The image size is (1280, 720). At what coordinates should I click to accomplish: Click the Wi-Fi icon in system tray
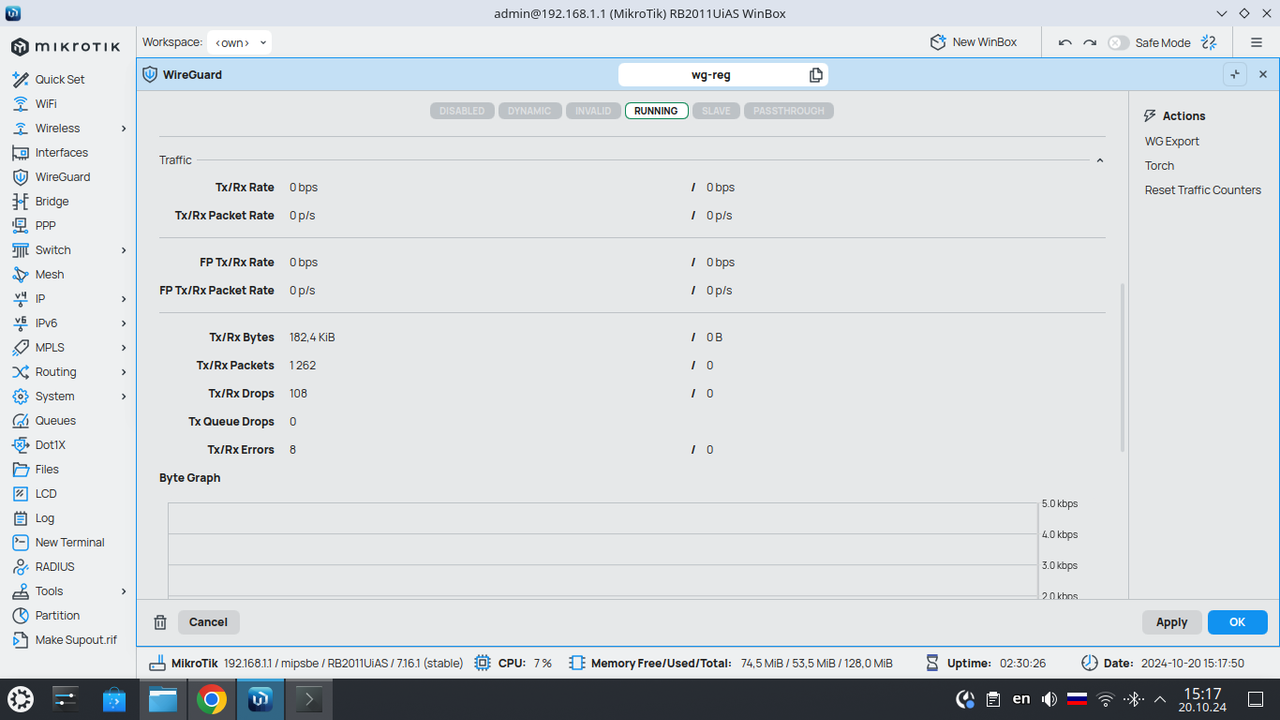coord(1105,699)
